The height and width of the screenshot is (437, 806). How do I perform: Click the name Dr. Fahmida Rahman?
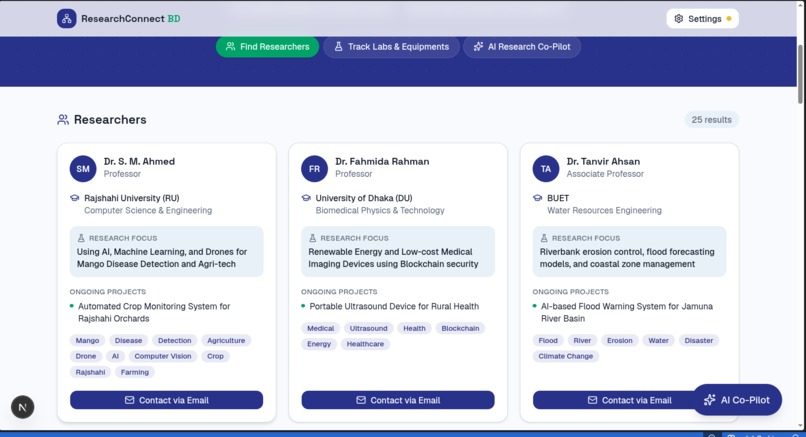(382, 161)
